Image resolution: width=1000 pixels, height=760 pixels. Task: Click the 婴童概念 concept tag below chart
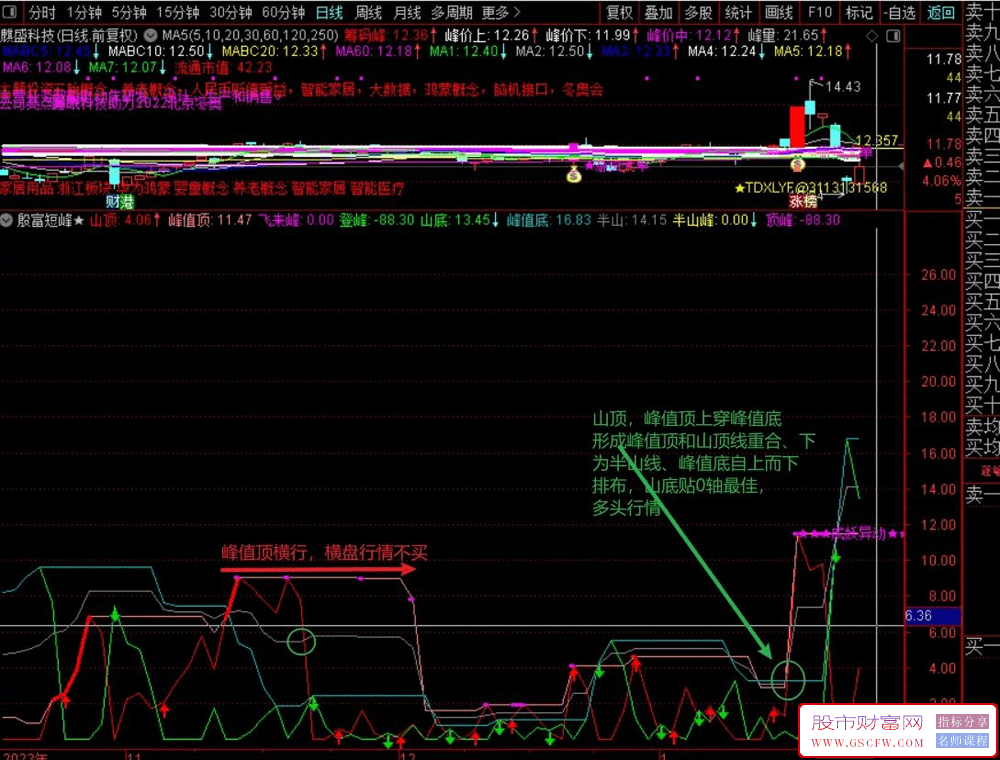(201, 188)
